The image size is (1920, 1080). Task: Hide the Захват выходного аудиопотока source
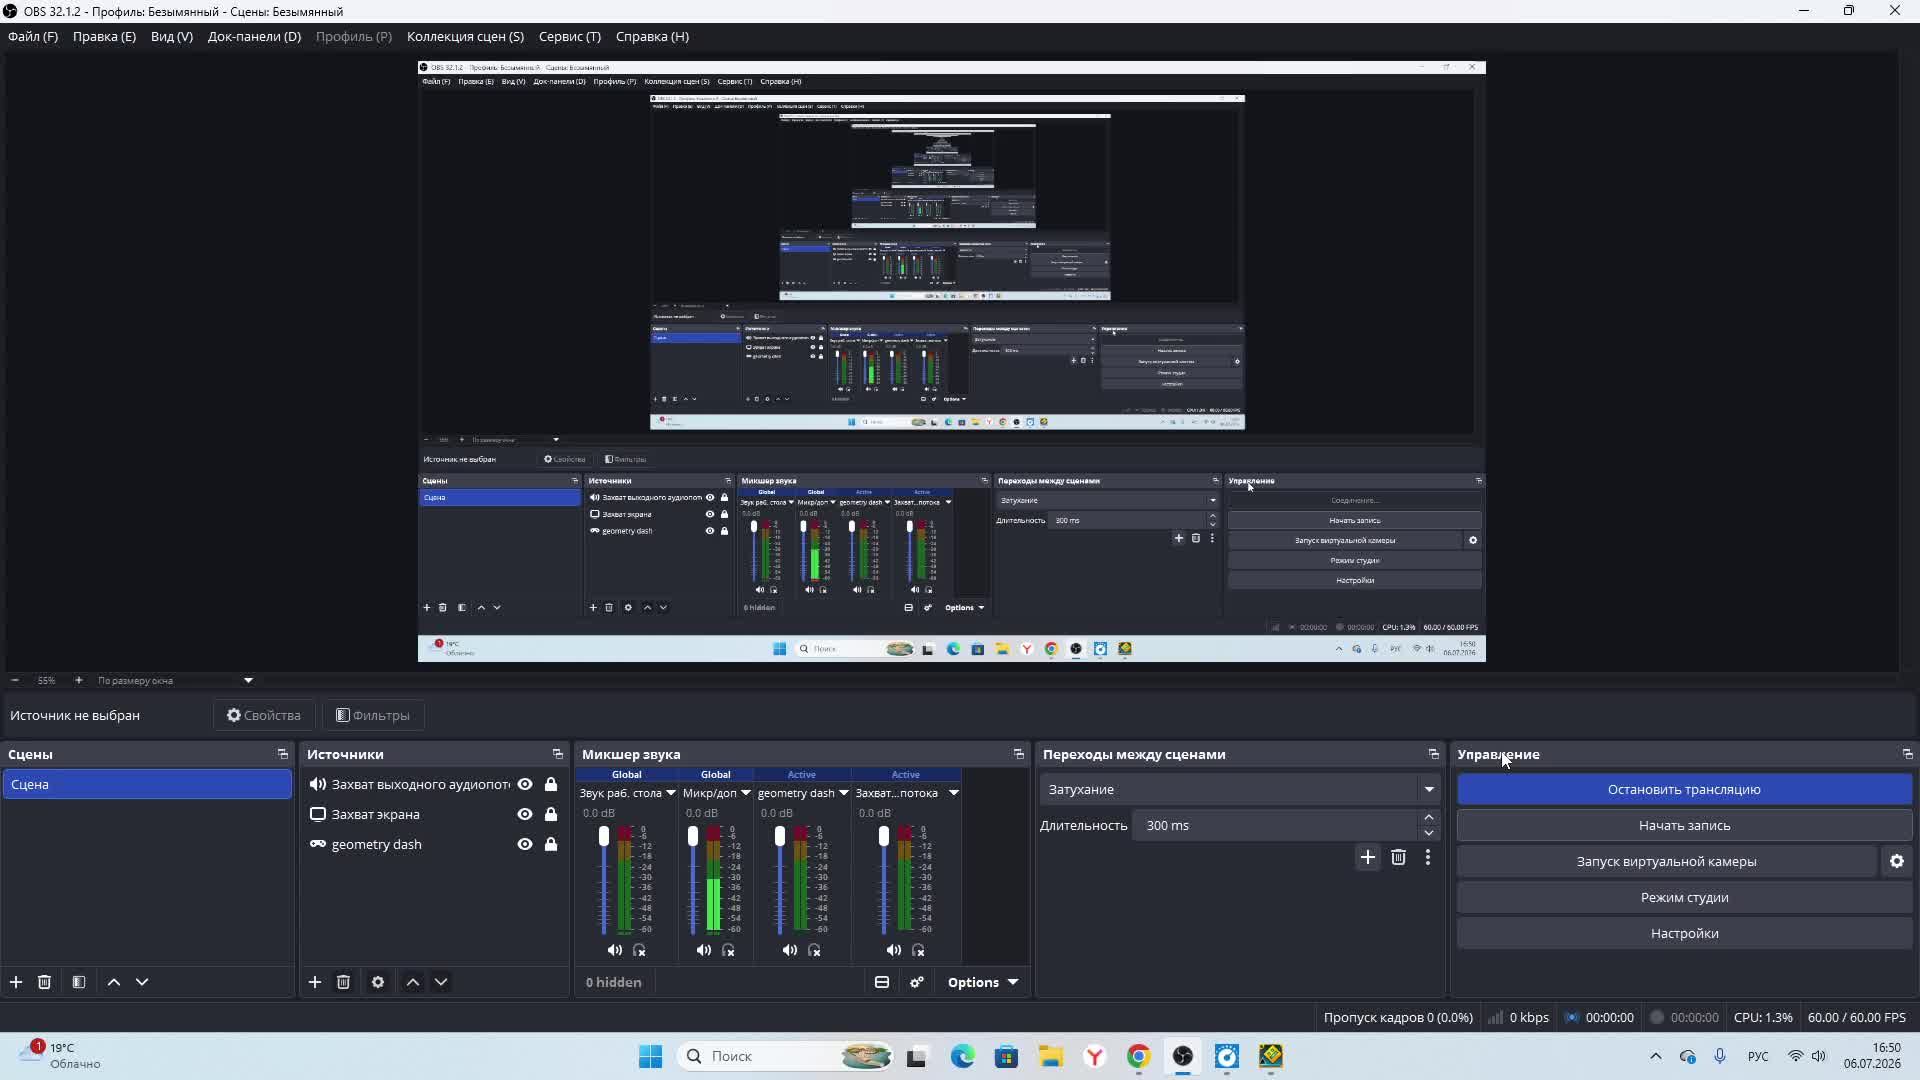click(525, 784)
